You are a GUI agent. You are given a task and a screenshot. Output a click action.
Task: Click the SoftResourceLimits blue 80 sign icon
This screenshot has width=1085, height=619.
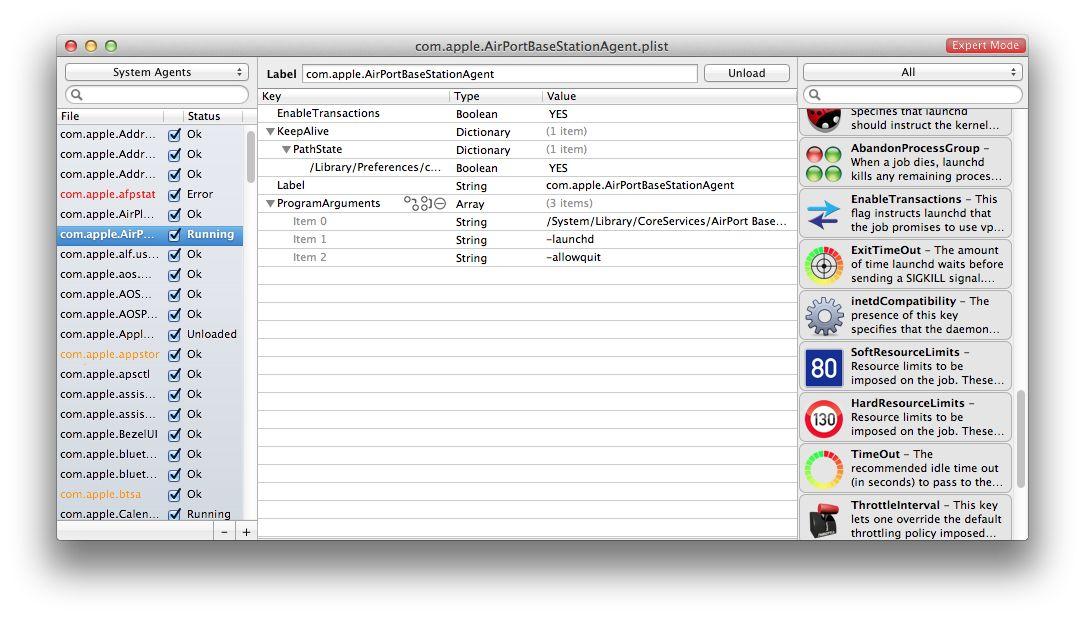823,367
